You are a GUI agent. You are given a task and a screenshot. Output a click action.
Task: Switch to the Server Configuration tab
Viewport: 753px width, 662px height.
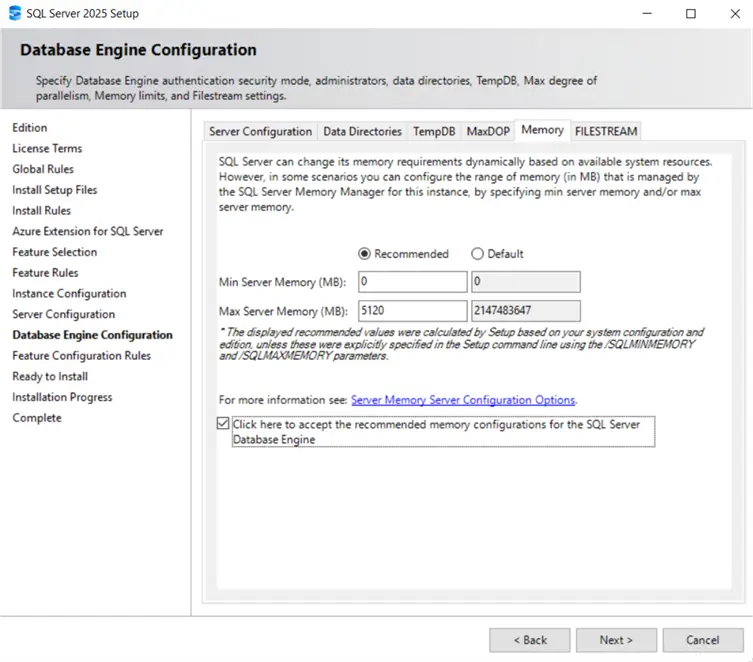click(260, 132)
